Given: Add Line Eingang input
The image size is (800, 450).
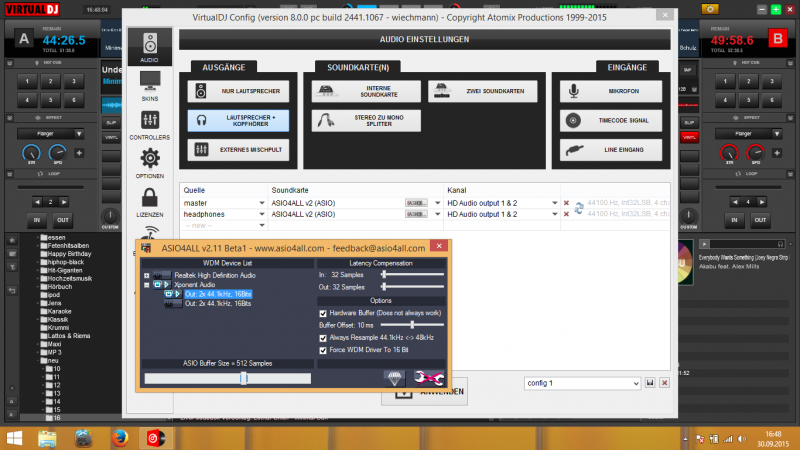Looking at the screenshot, I should coord(611,150).
